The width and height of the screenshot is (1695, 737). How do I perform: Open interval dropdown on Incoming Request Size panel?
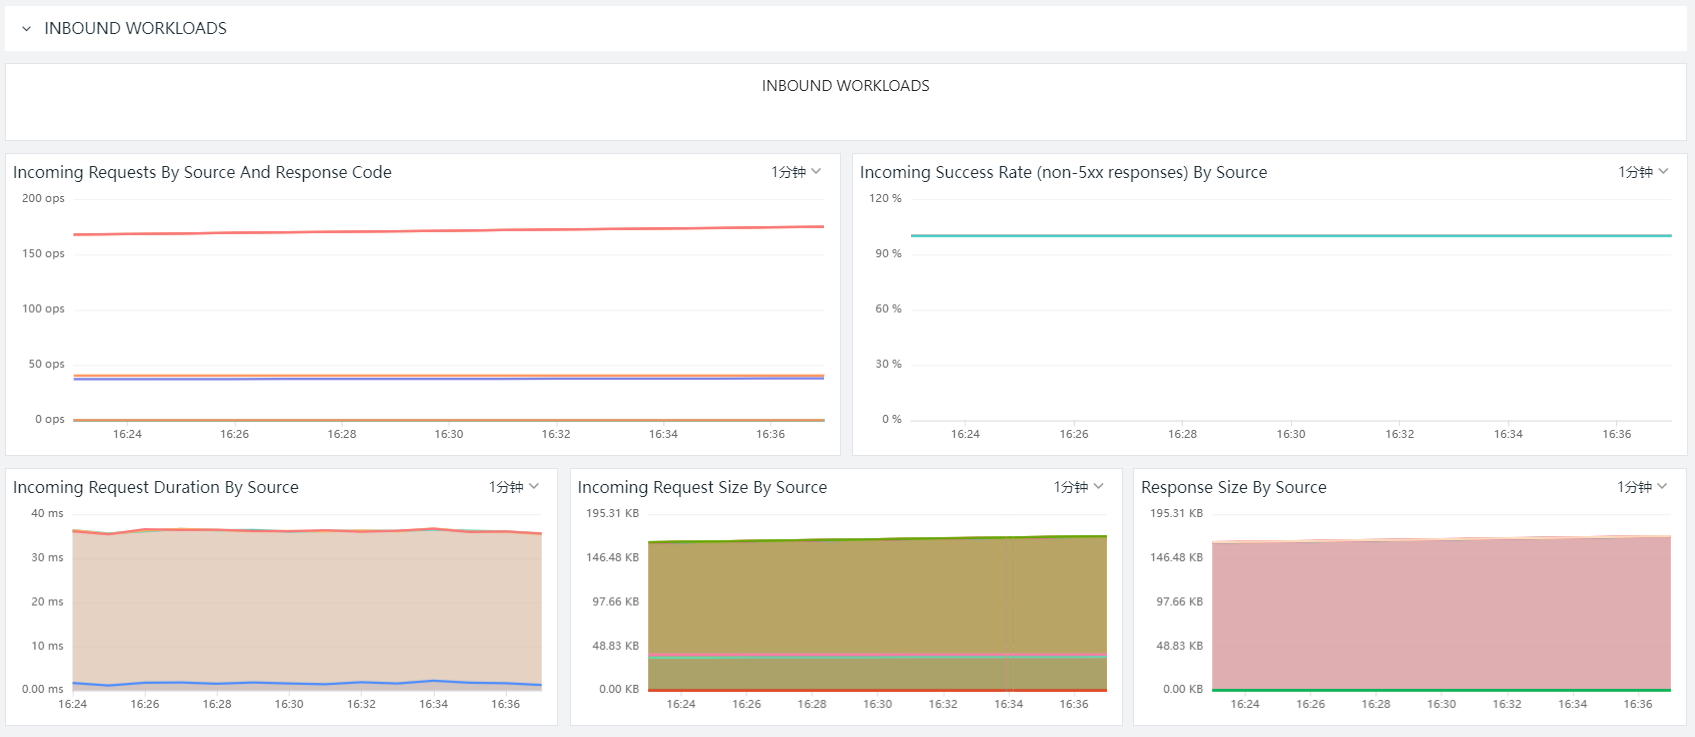(x=1078, y=487)
